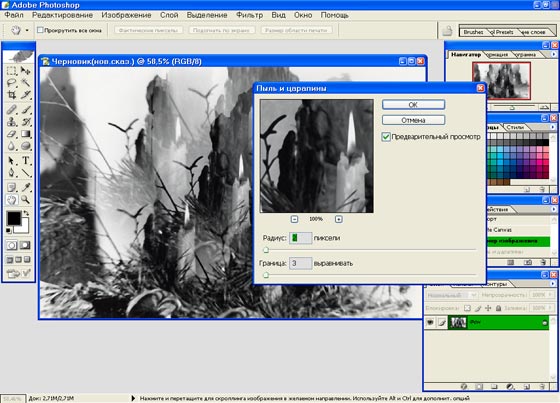
Task: Open the Файл menu
Action: pos(14,15)
